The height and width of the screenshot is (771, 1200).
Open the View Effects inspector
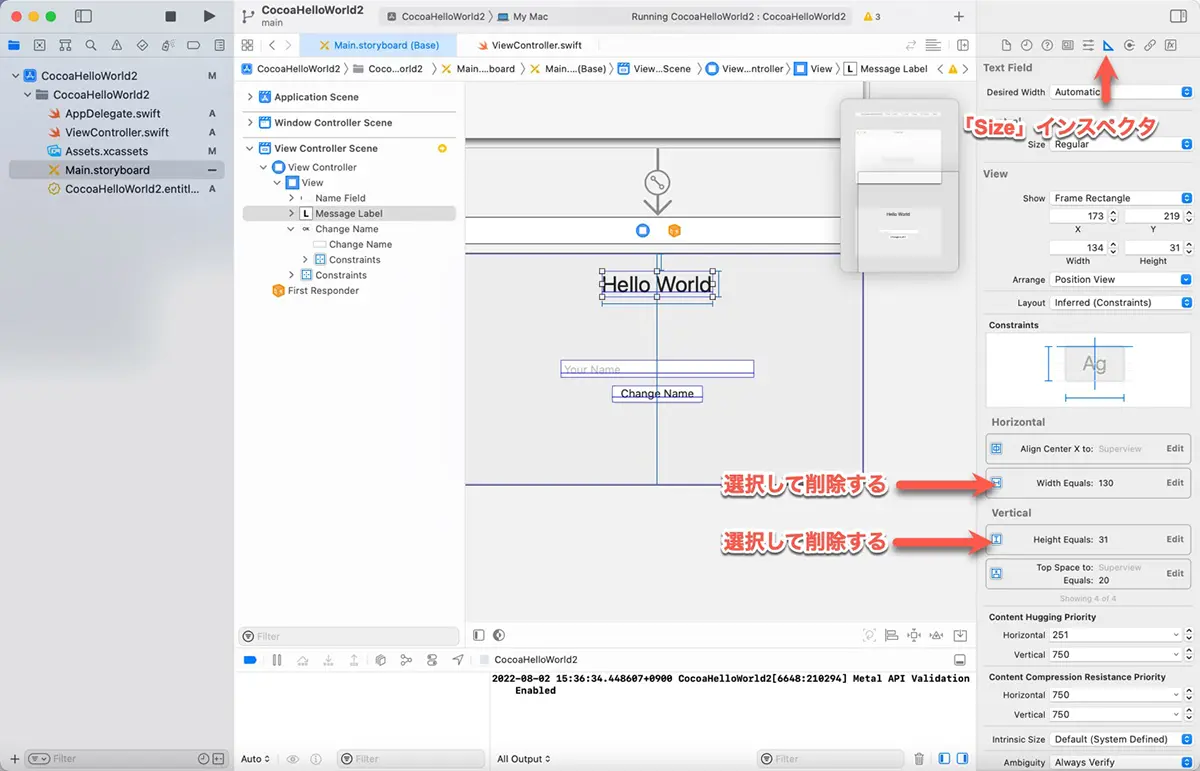1171,45
